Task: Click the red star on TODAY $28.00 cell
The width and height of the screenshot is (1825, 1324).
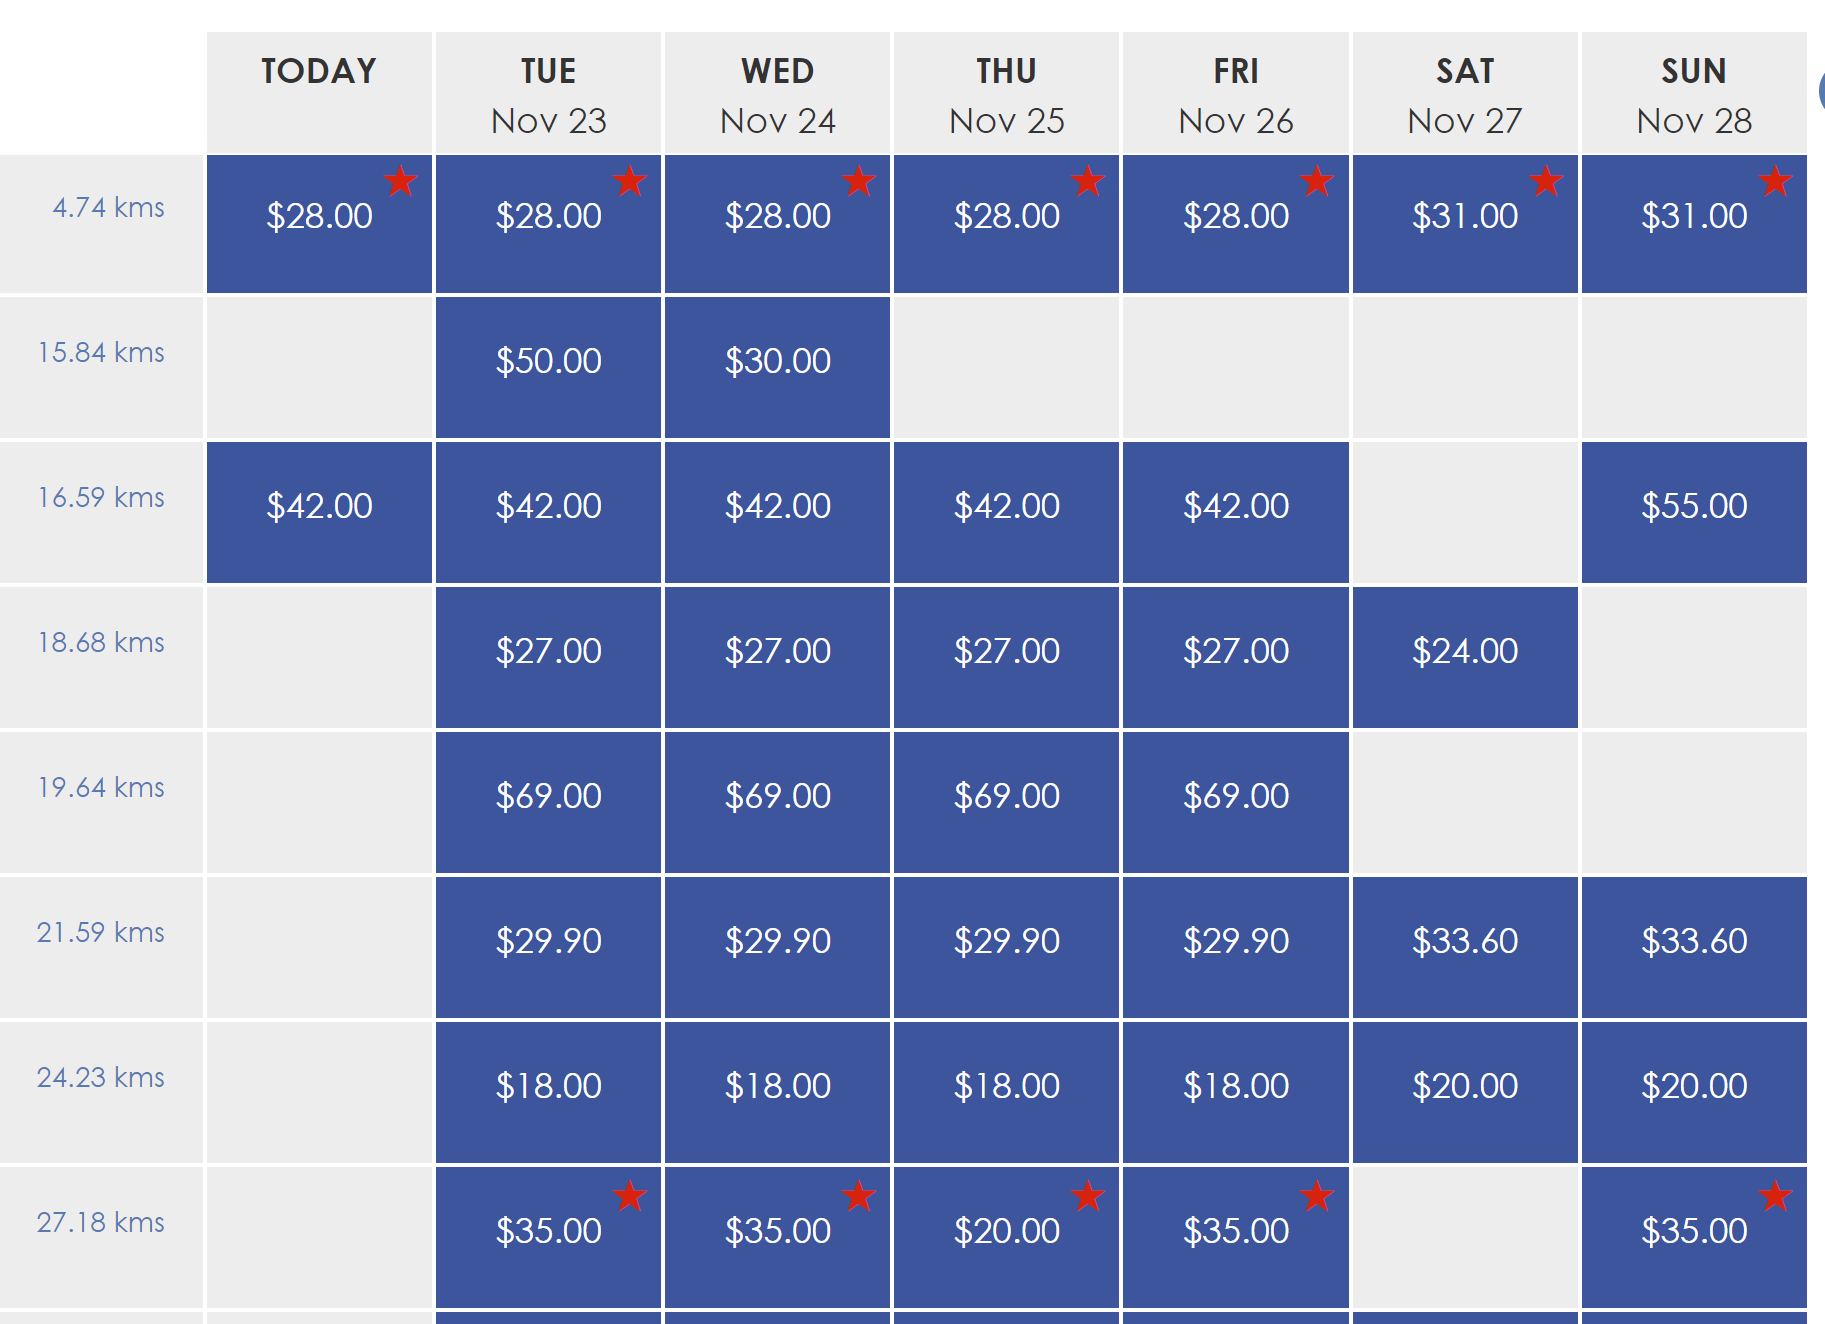Action: [400, 181]
